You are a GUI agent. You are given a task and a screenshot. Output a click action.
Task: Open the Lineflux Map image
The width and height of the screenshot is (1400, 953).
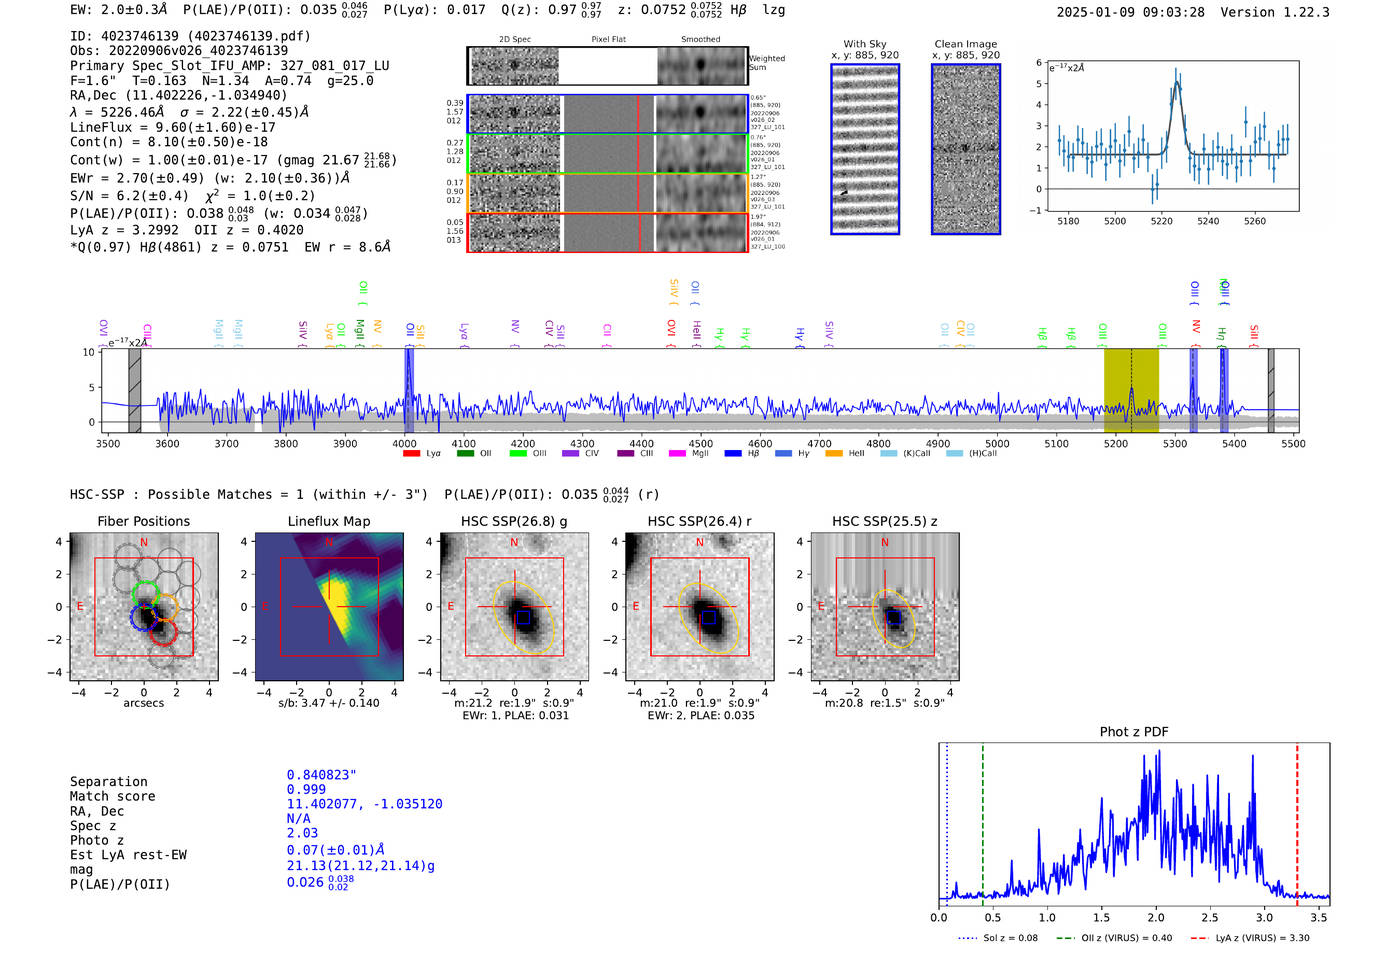click(x=329, y=607)
